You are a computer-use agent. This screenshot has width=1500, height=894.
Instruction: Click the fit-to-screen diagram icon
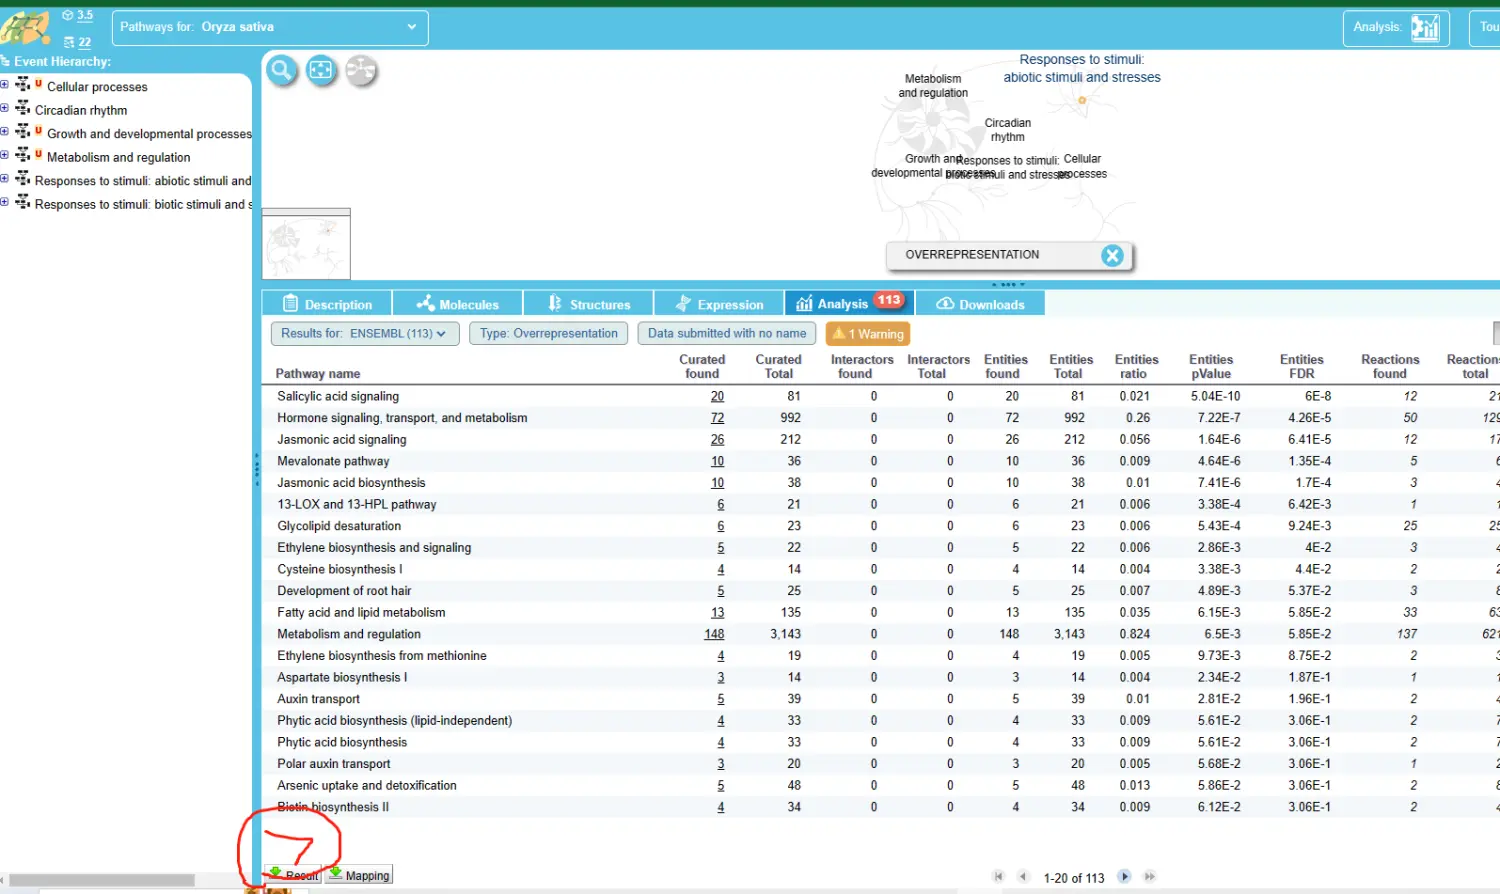[321, 71]
